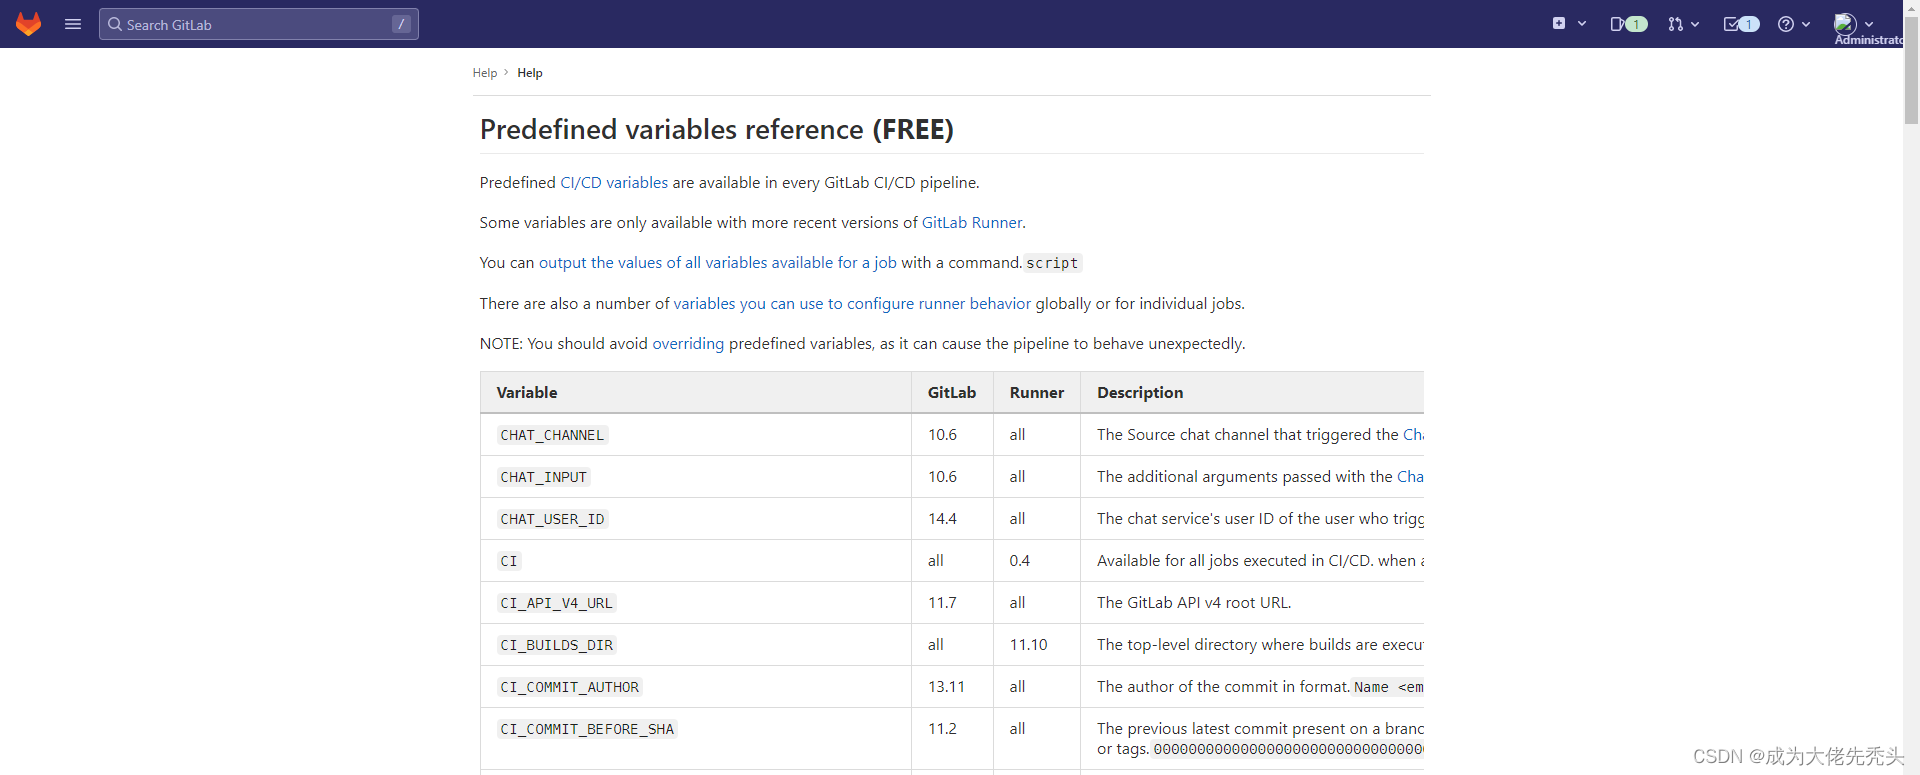Viewport: 1920px width, 775px height.
Task: Select the CI variable name
Action: (x=509, y=561)
